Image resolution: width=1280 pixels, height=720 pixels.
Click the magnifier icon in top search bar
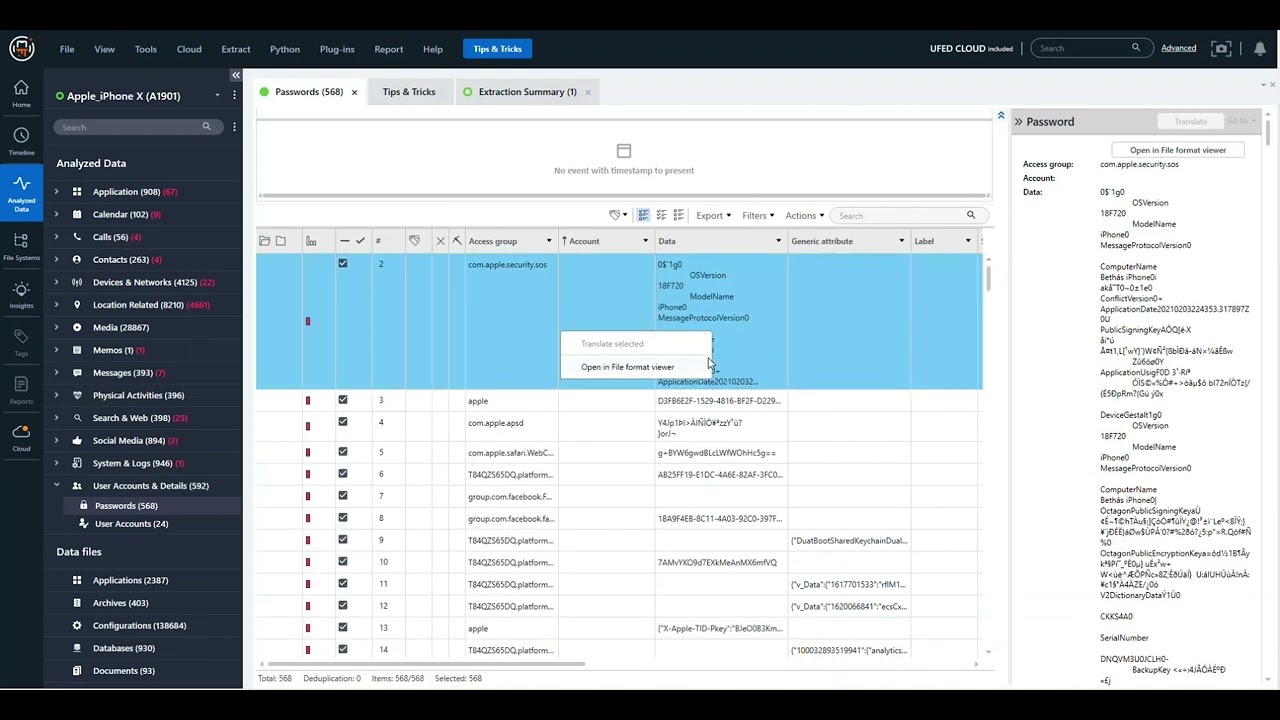click(x=1136, y=48)
